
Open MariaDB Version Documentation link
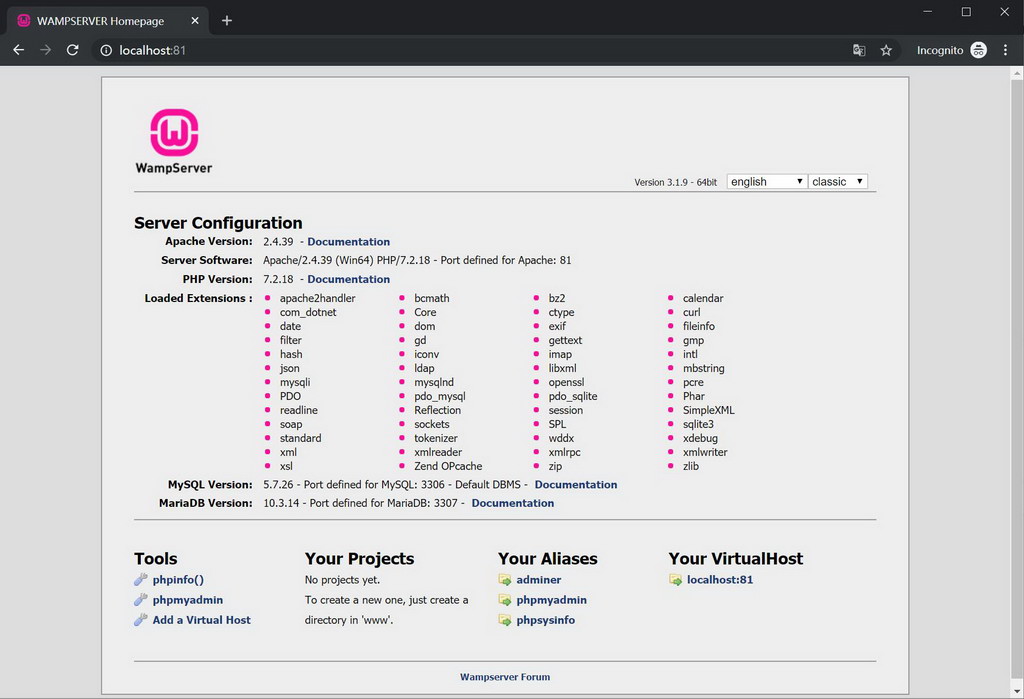(x=513, y=503)
